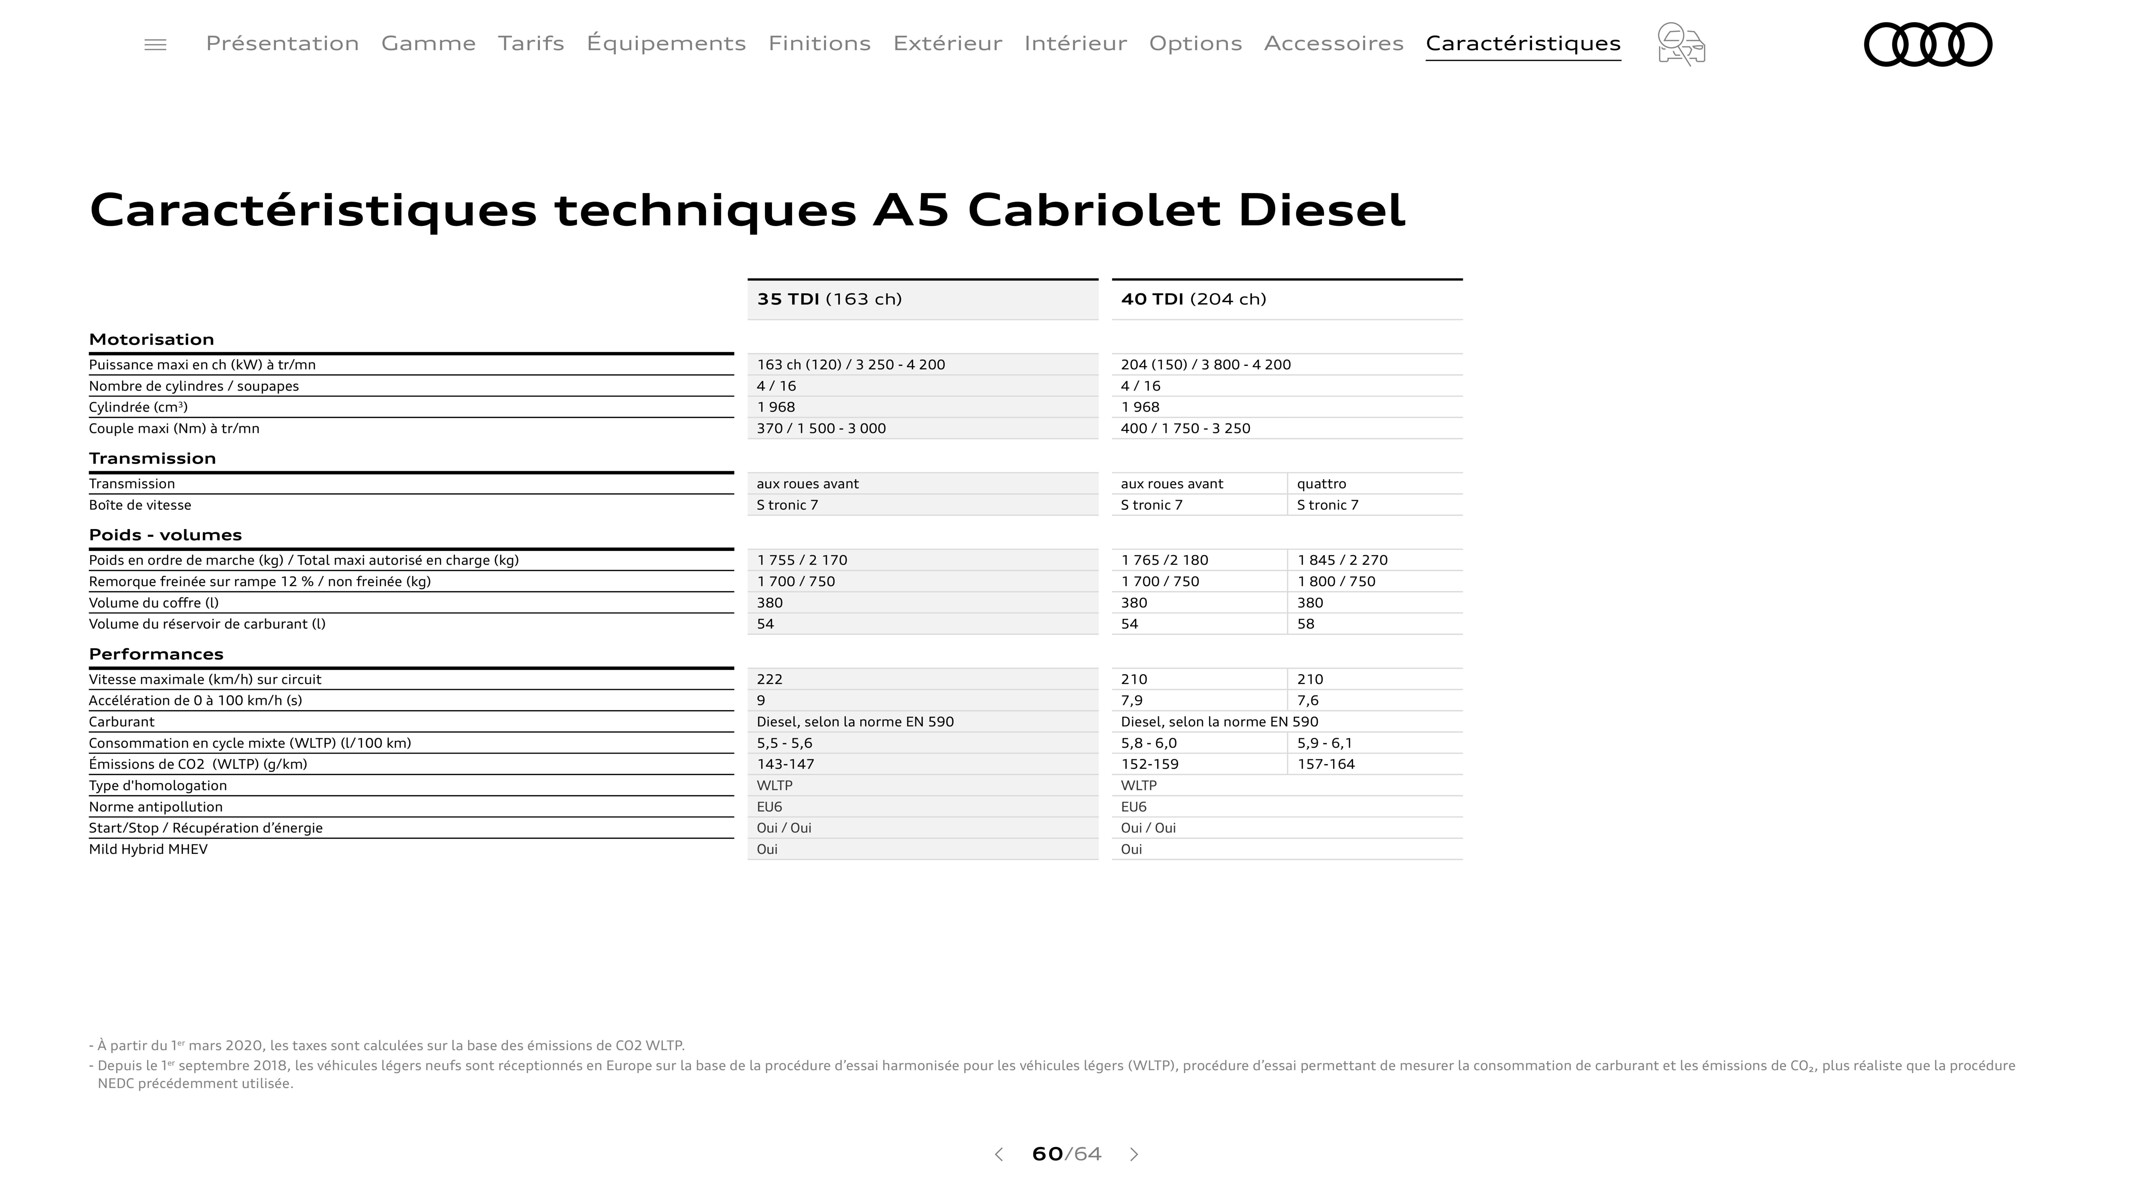Select the Norme antipollution label
The height and width of the screenshot is (1200, 2133).
[156, 807]
